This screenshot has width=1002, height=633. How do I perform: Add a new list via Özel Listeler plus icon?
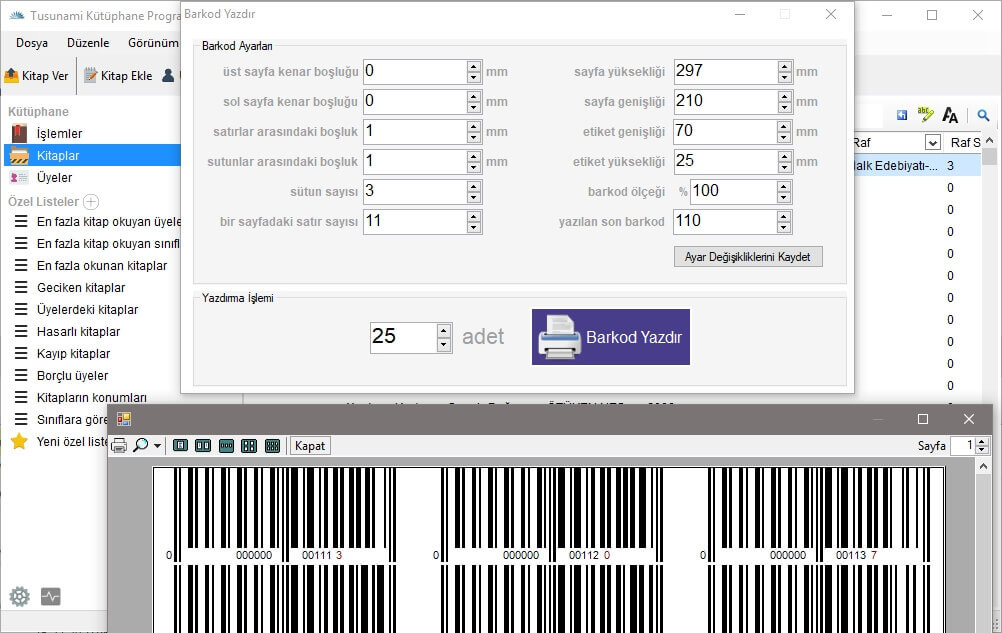click(91, 202)
